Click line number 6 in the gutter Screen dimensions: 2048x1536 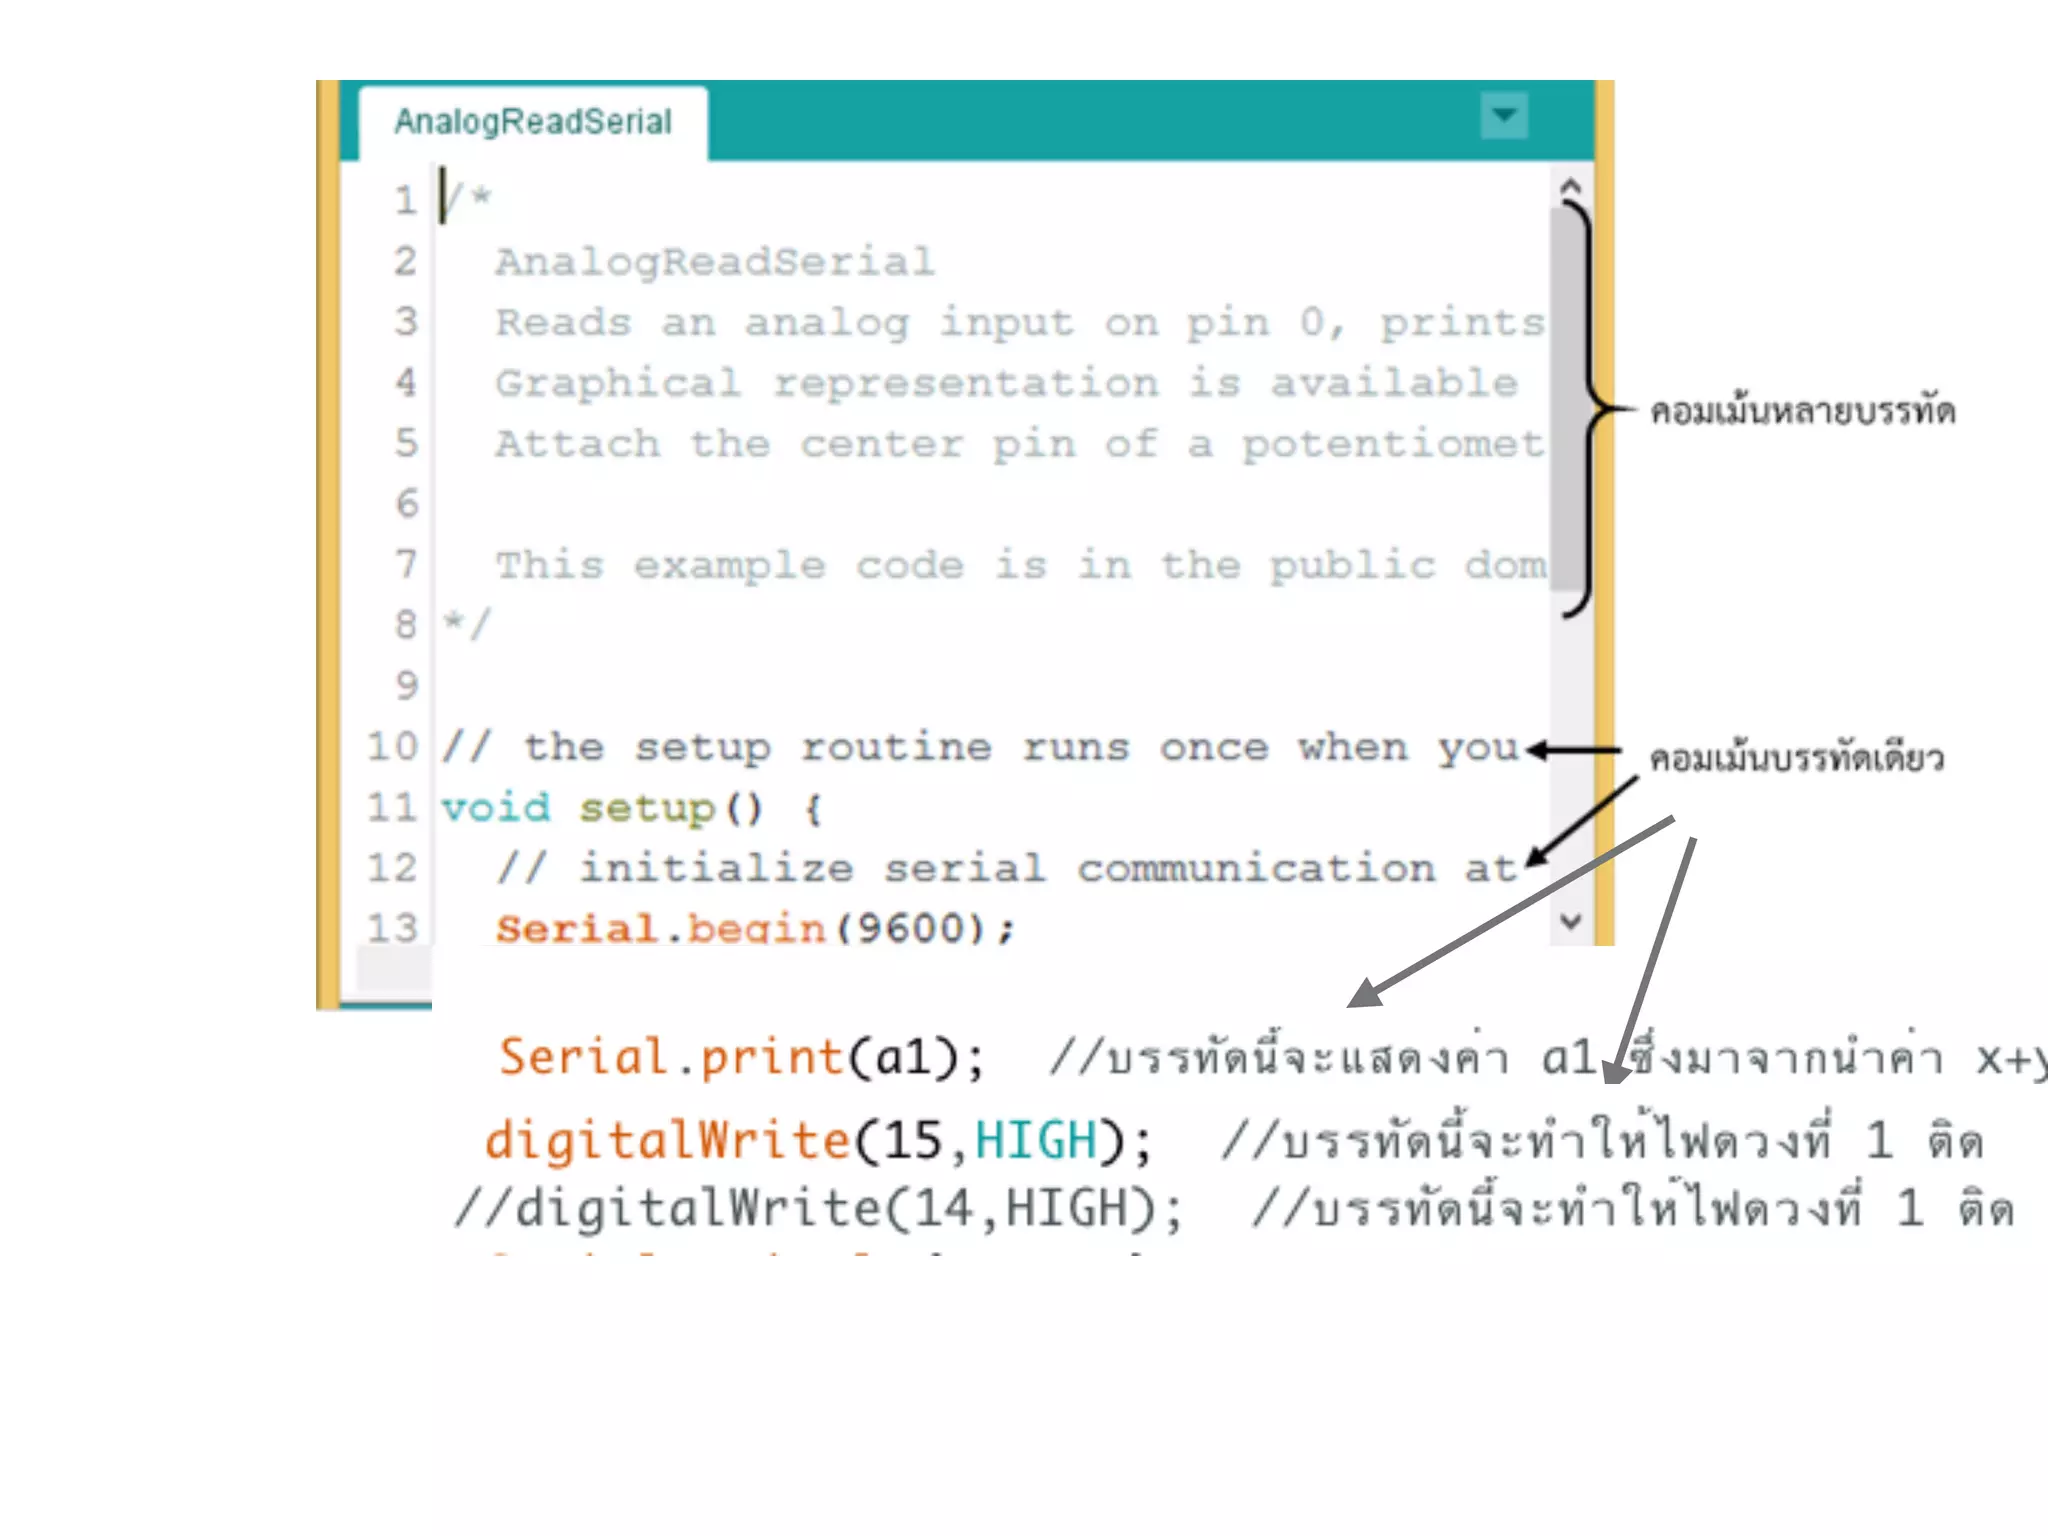(x=406, y=503)
